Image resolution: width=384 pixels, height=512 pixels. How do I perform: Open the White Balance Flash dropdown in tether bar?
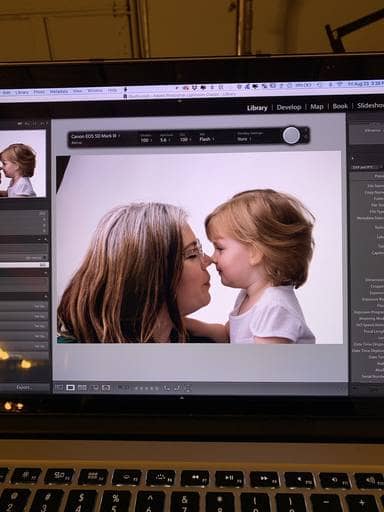coord(206,139)
